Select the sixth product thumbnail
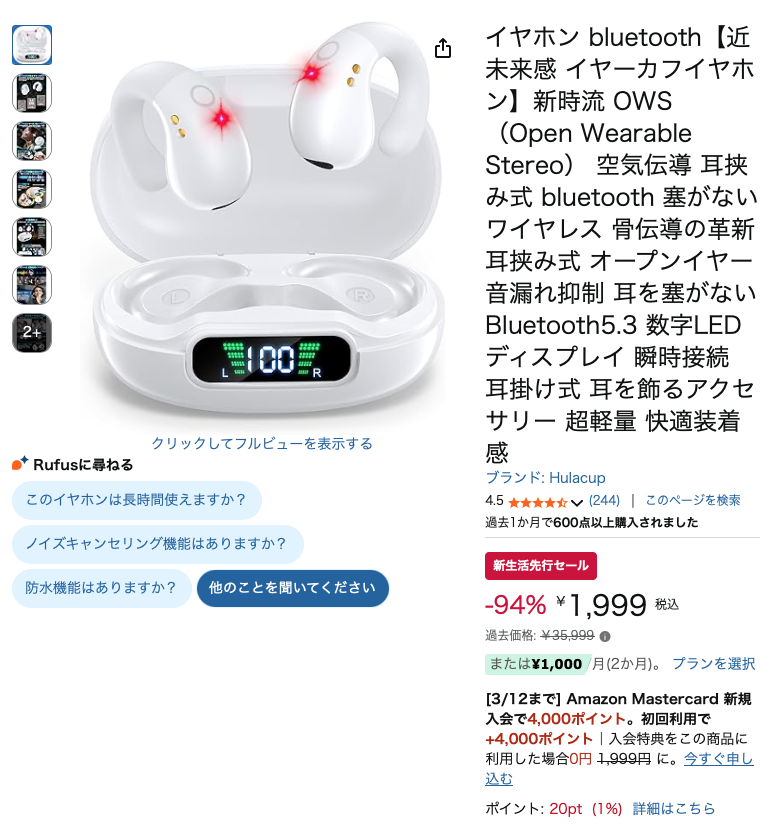 [x=32, y=285]
